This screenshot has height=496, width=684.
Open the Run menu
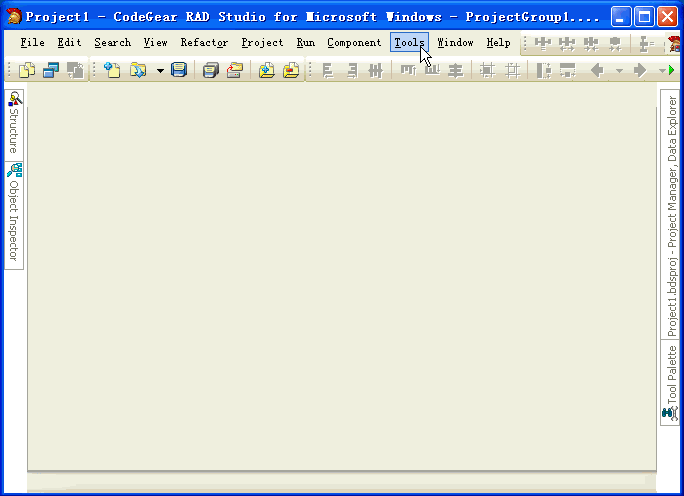point(305,42)
